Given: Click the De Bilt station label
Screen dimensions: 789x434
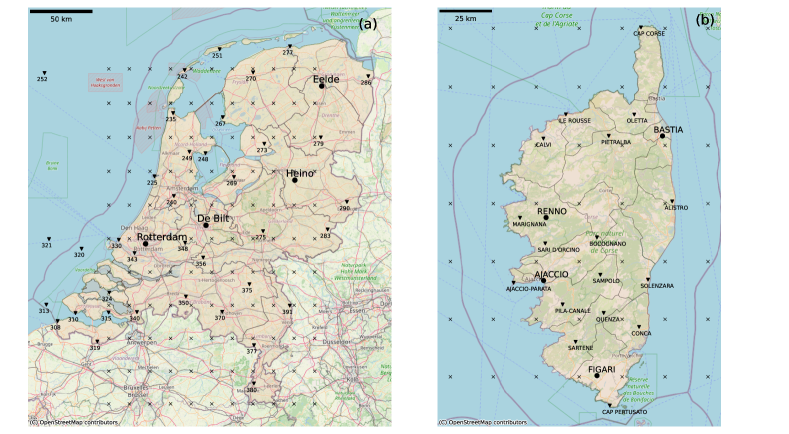Looking at the screenshot, I should pyautogui.click(x=213, y=219).
